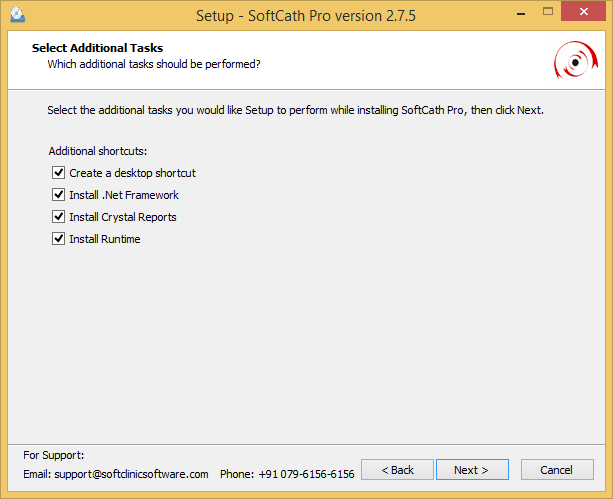Click the support phone number text
The width and height of the screenshot is (613, 499).
[305, 474]
